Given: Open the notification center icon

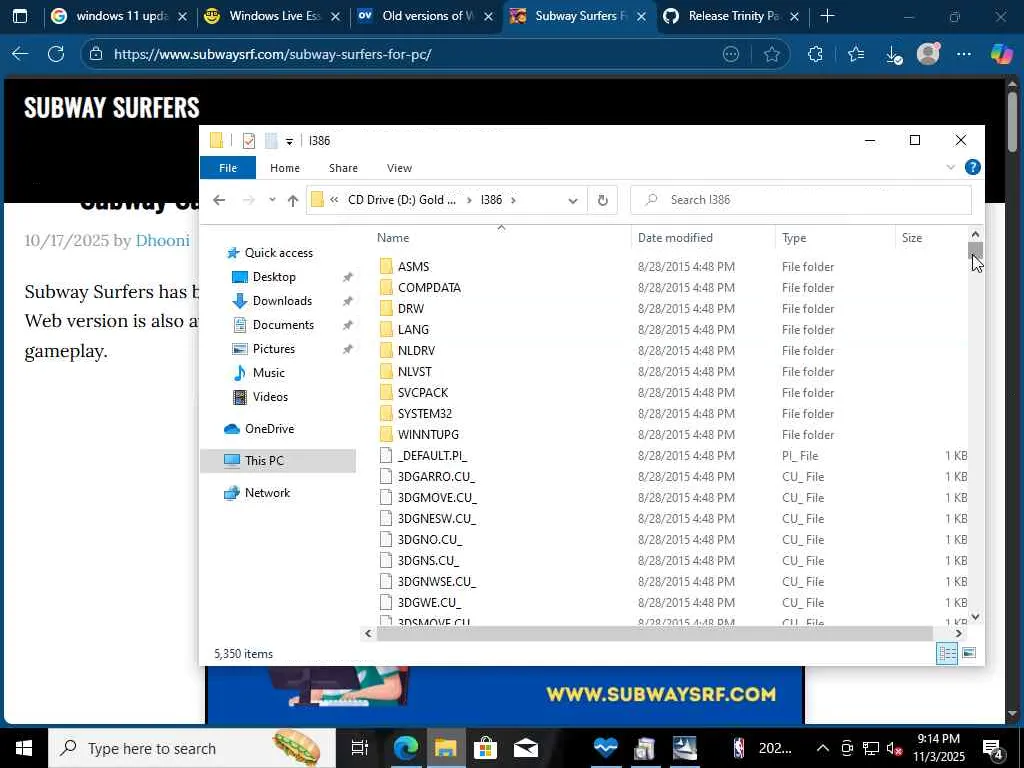Looking at the screenshot, I should pyautogui.click(x=993, y=749).
